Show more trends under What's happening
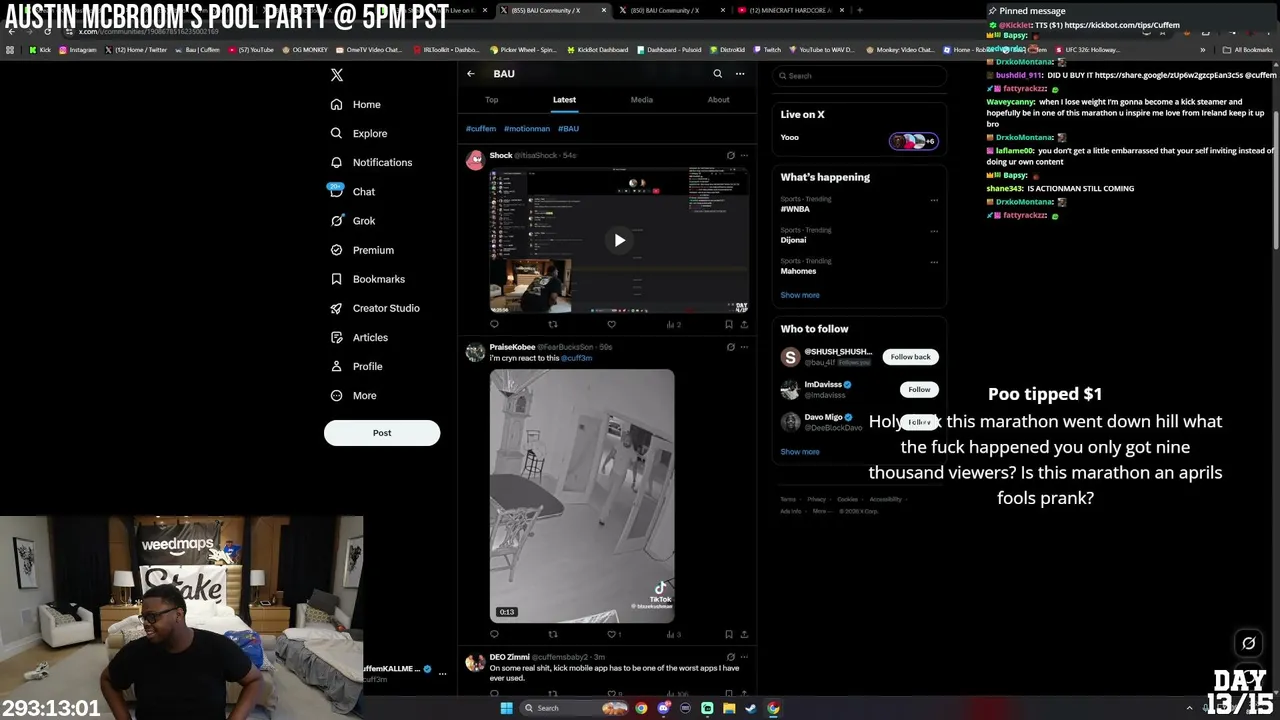The width and height of the screenshot is (1280, 720). (800, 295)
